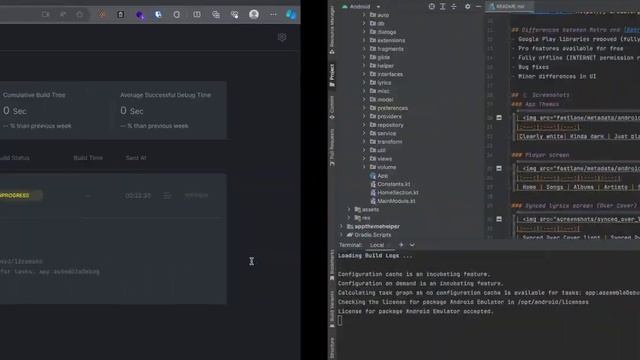Open the build logs icon in the build row
Image resolution: width=640 pixels, height=360 pixels.
[167, 196]
